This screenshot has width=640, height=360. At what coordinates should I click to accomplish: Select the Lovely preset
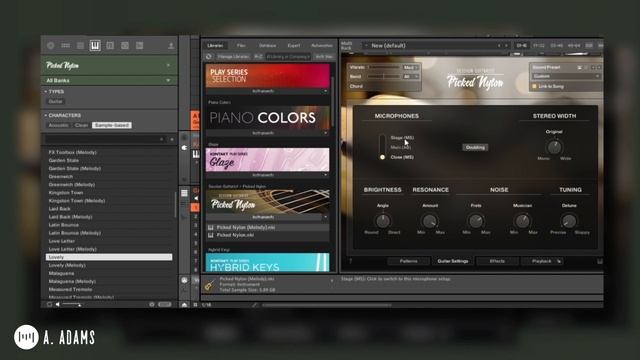coord(109,257)
